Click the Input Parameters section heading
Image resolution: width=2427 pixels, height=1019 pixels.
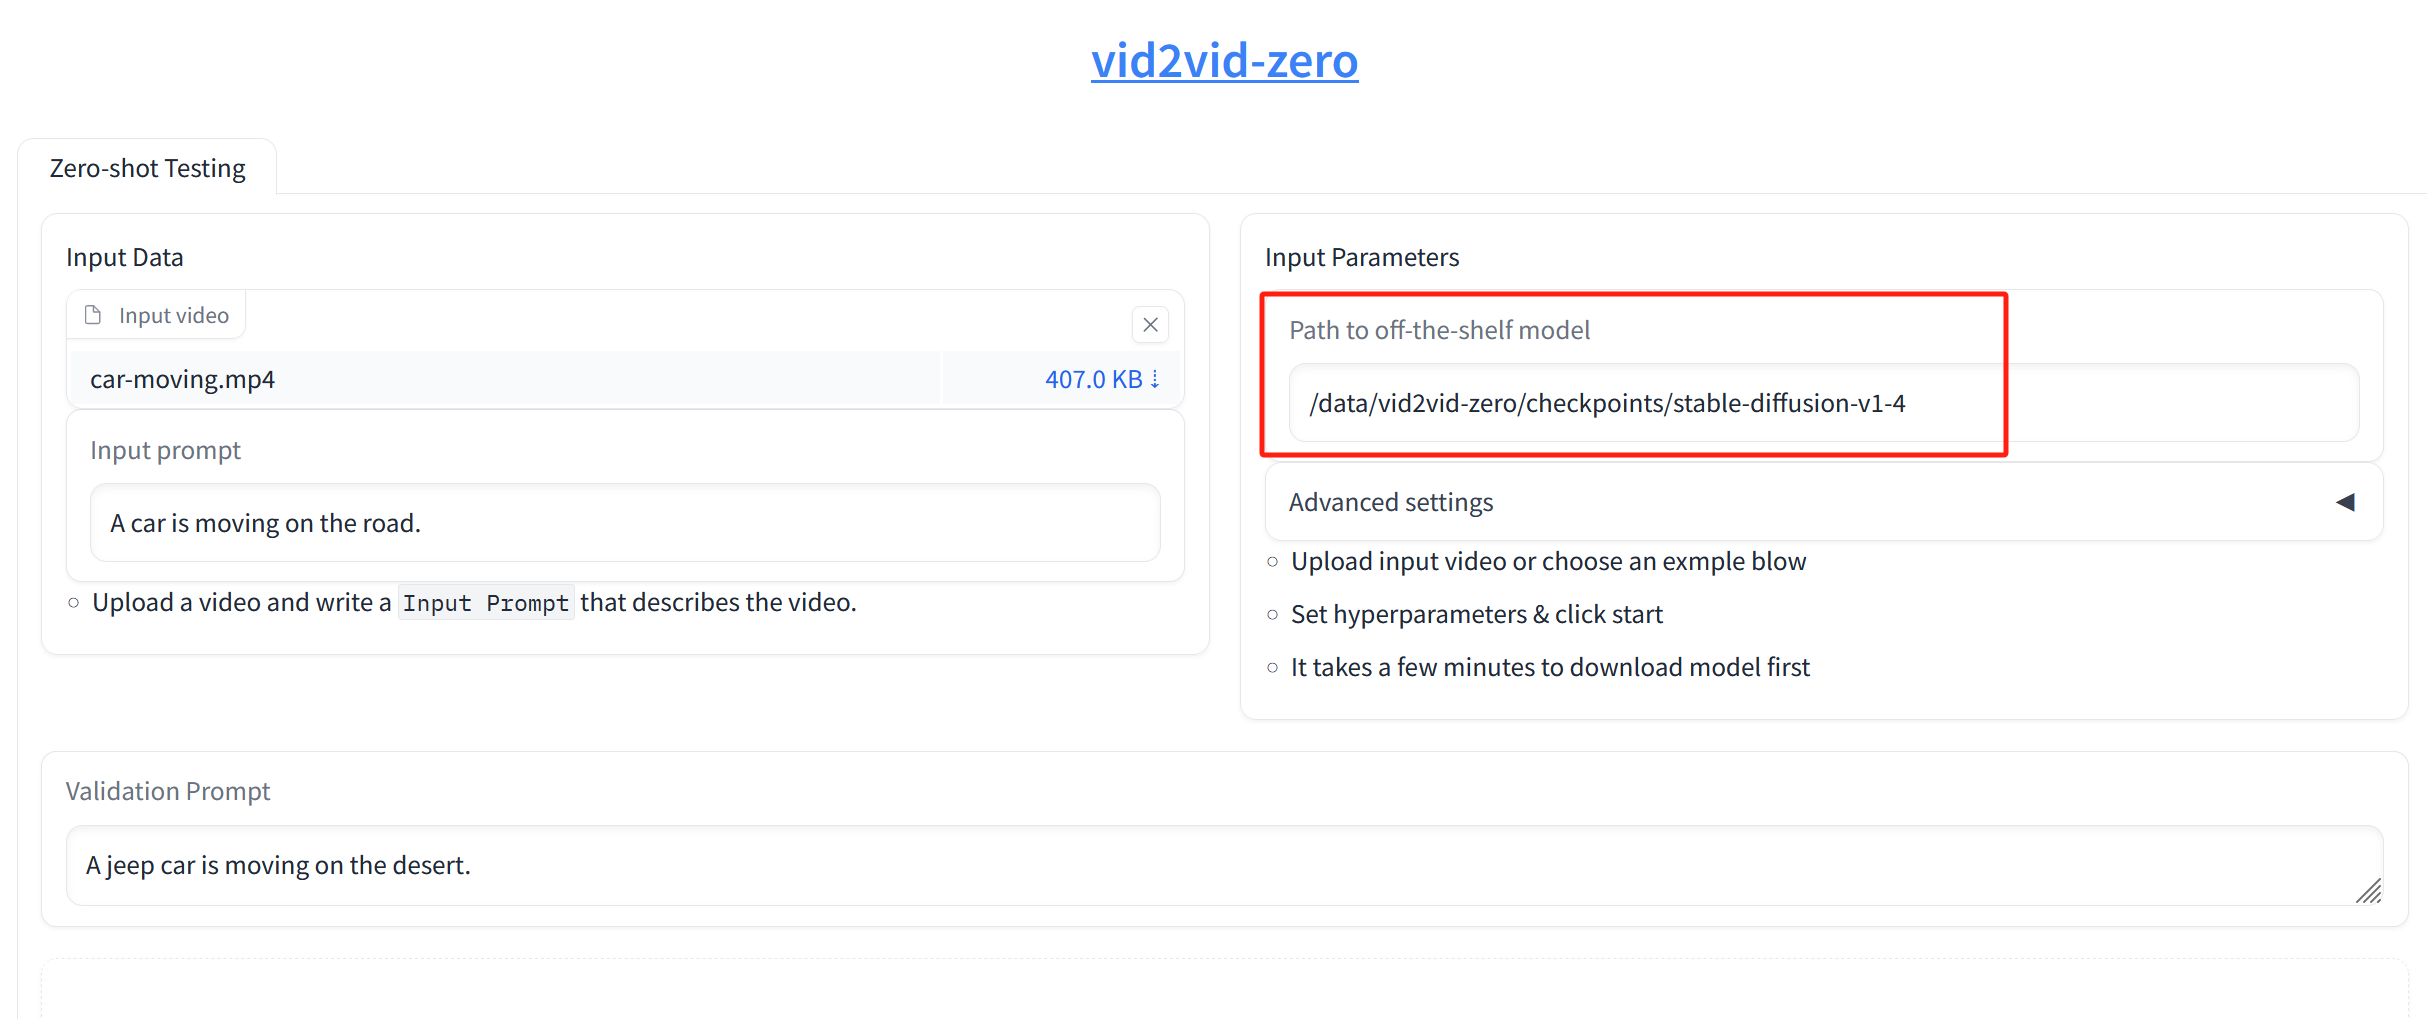pyautogui.click(x=1361, y=256)
